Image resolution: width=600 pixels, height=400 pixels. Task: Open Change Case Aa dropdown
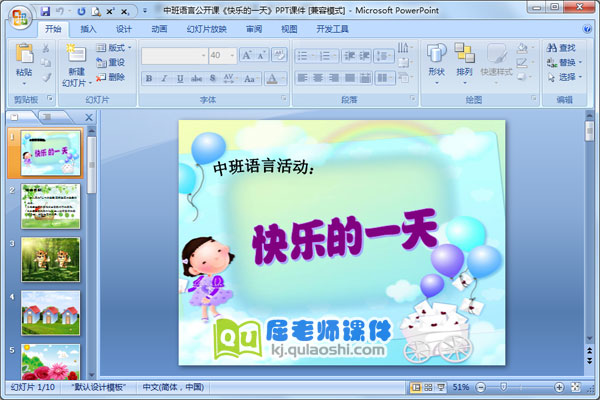pos(251,78)
